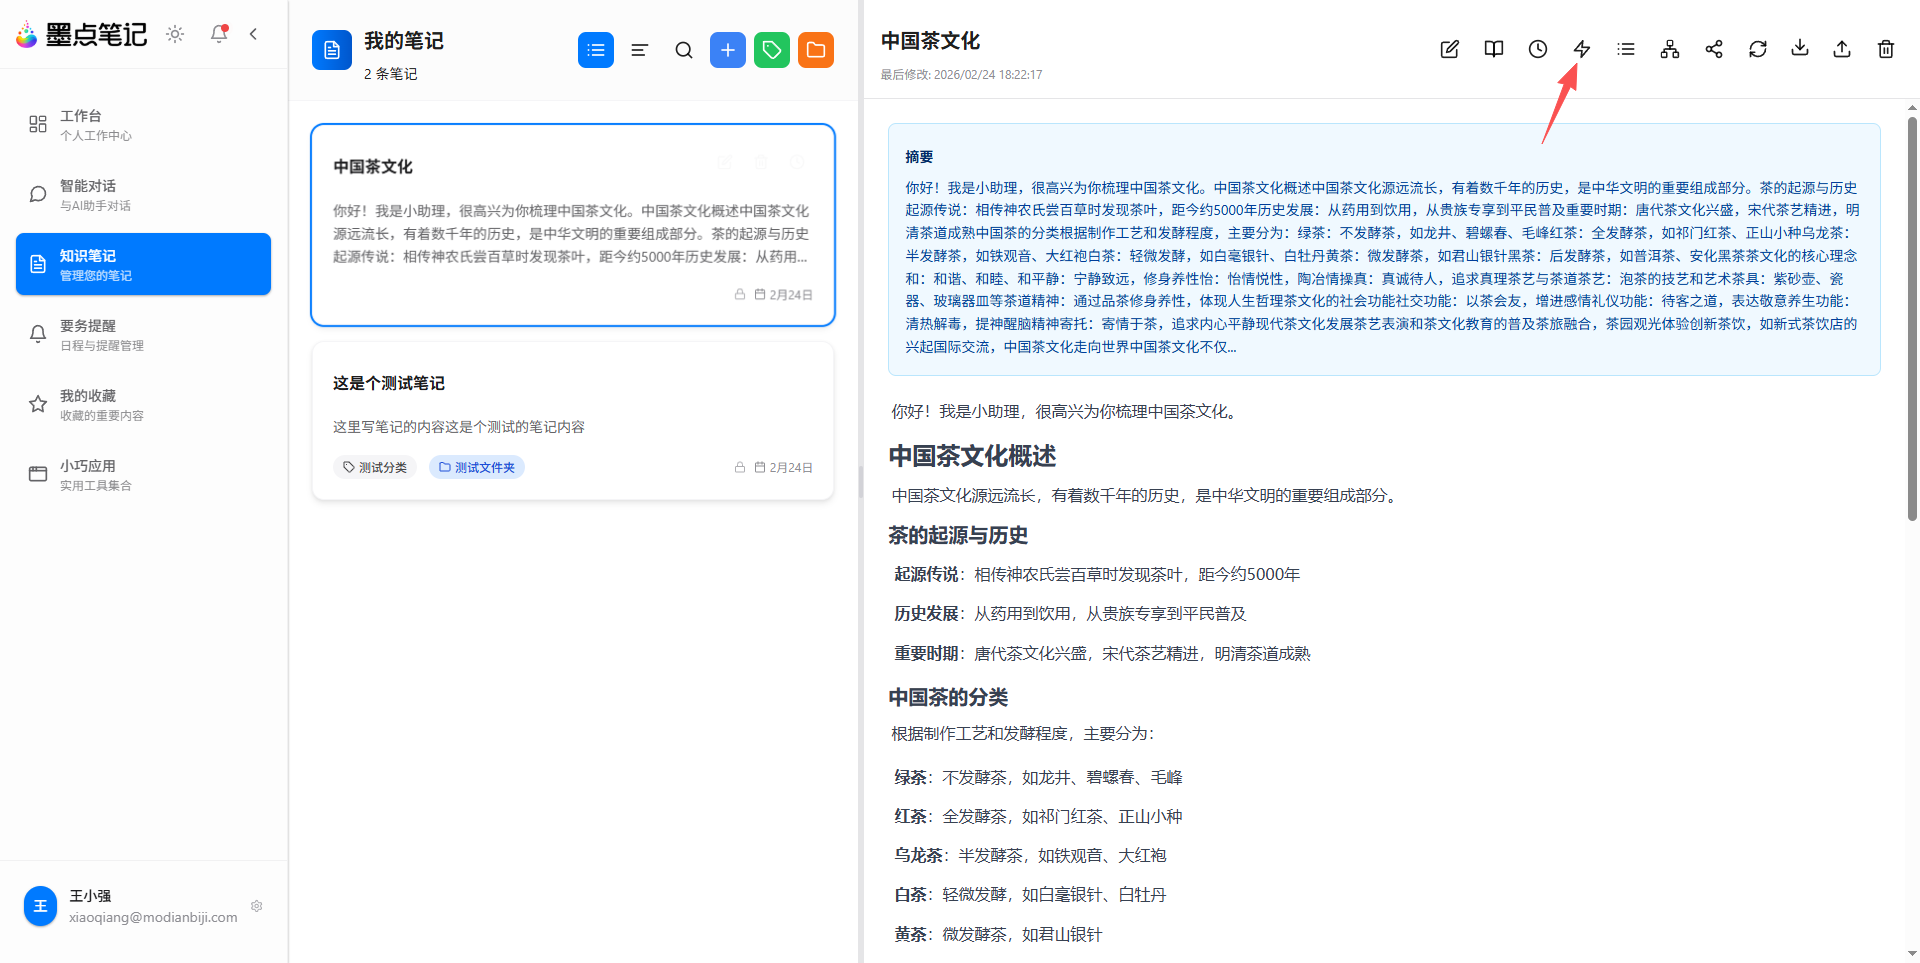The height and width of the screenshot is (963, 1920).
Task: Open the sort options next to list view
Action: [639, 49]
